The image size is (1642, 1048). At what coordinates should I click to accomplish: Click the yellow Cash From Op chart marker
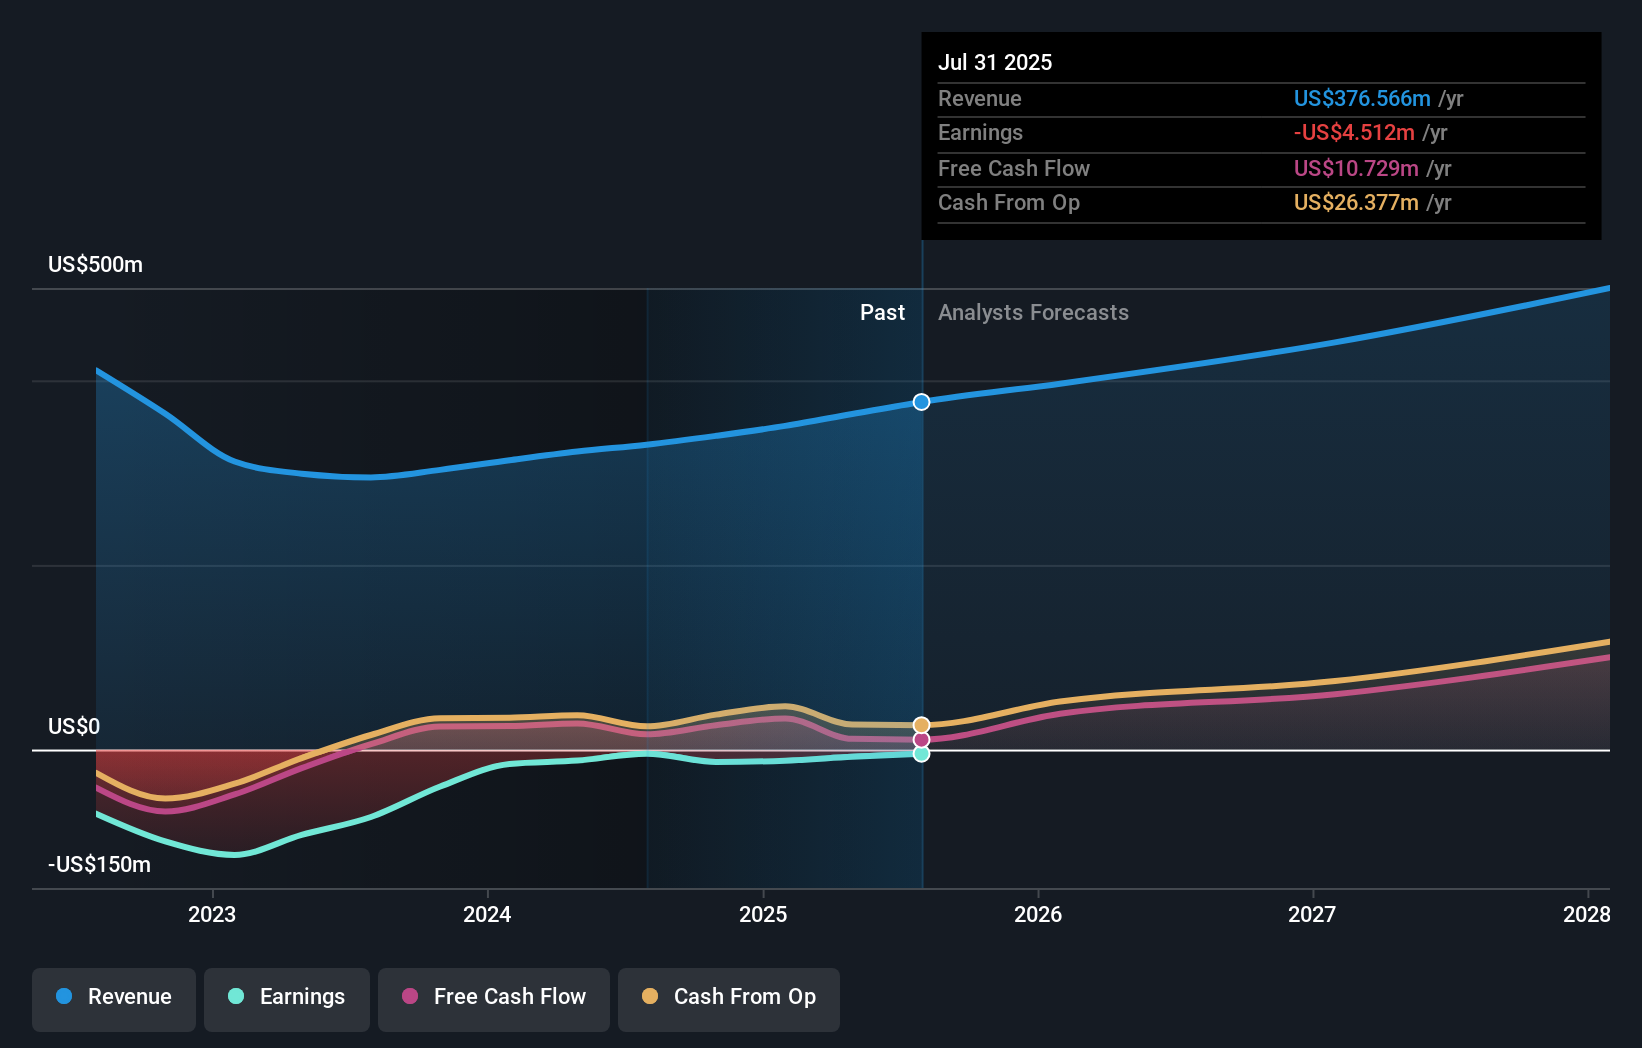921,723
